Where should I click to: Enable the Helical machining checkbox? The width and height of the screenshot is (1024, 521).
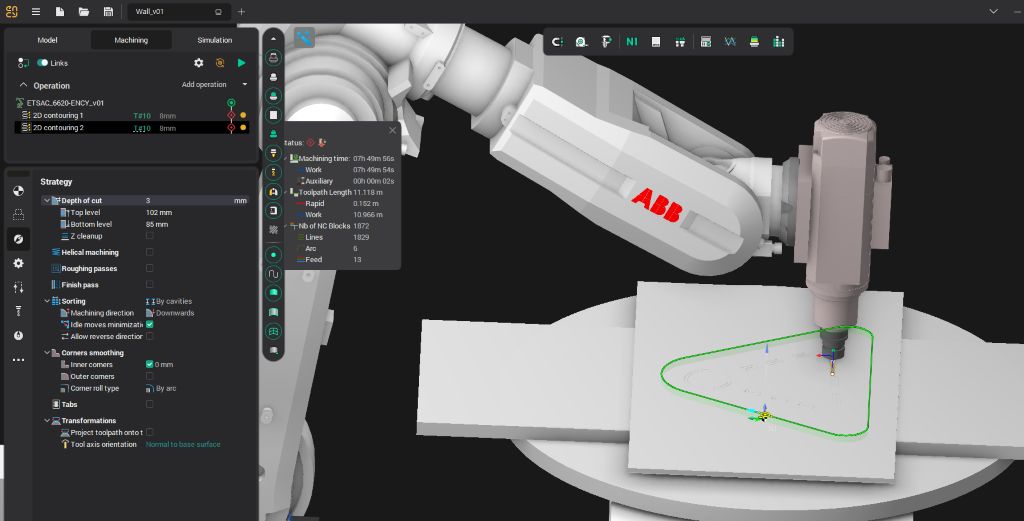(x=150, y=252)
